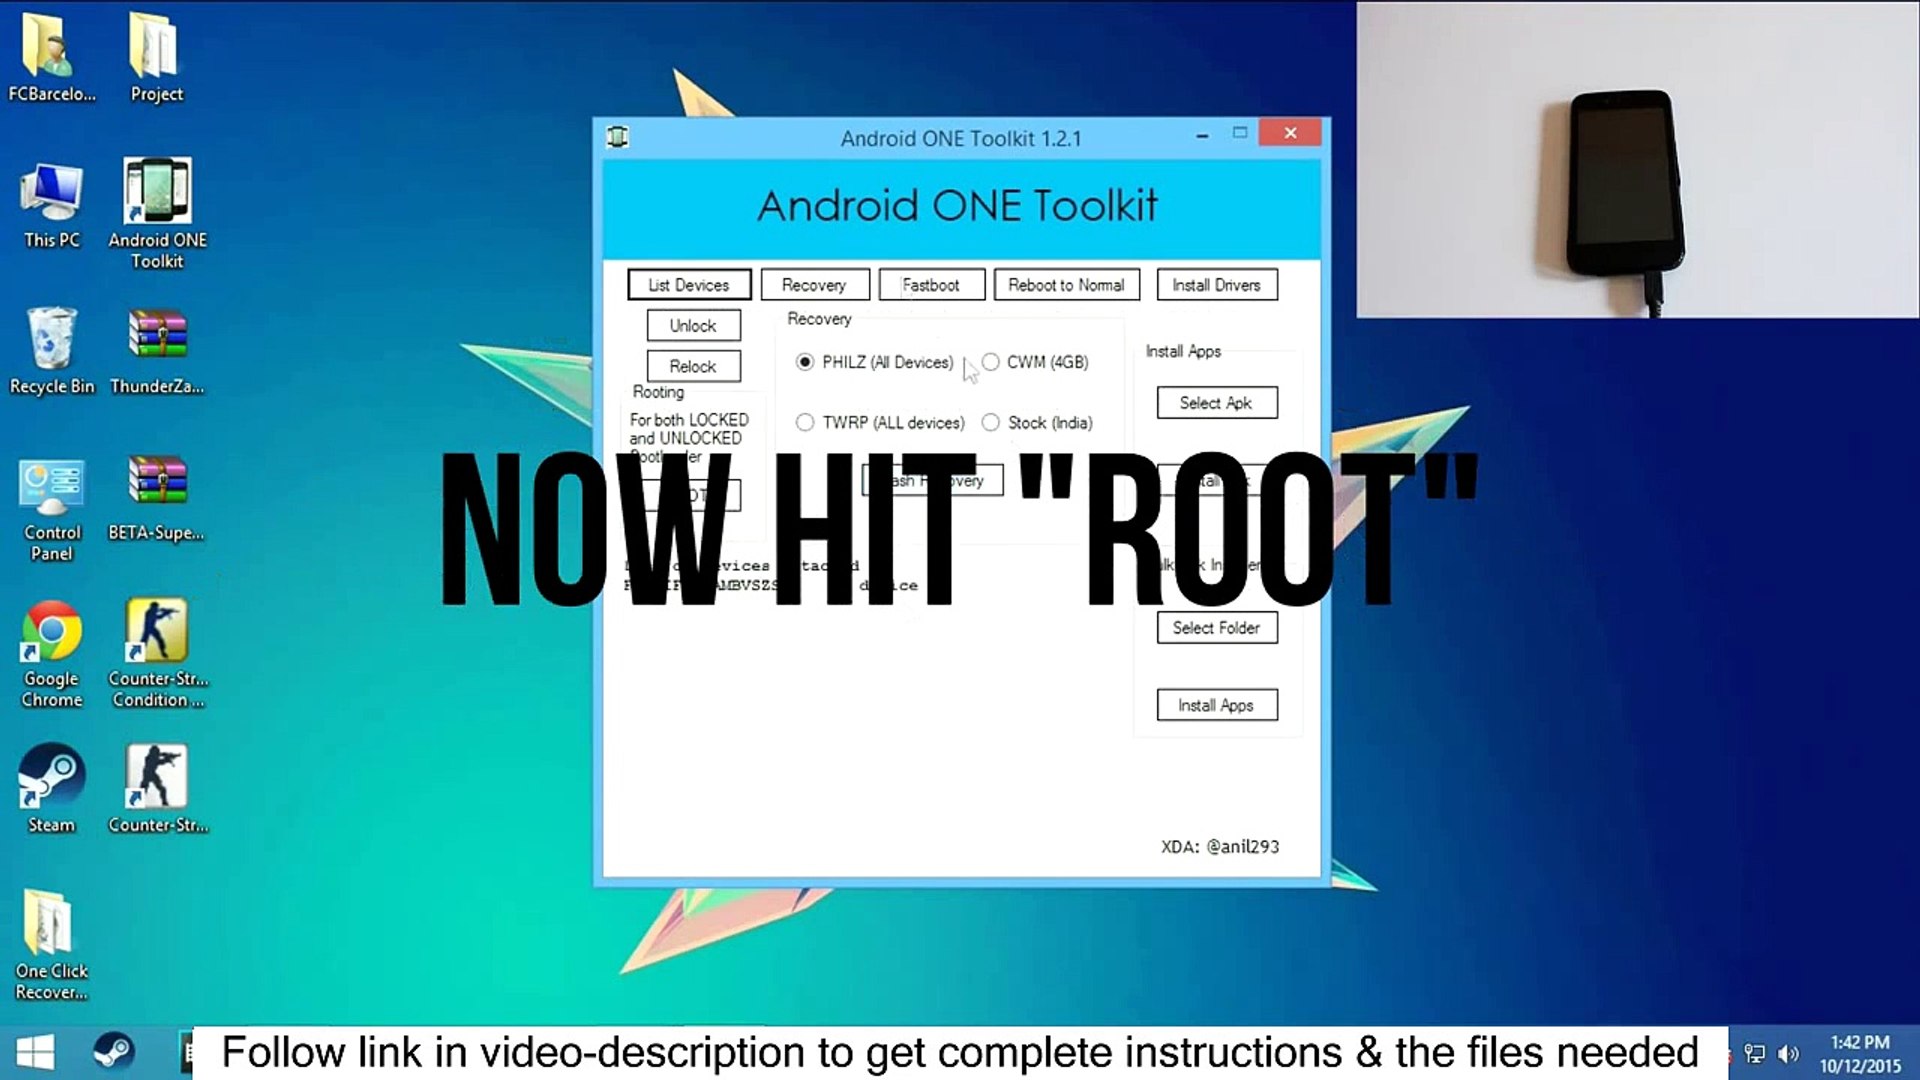The width and height of the screenshot is (1920, 1080).
Task: Open the Control Panel desktop icon
Action: click(51, 487)
